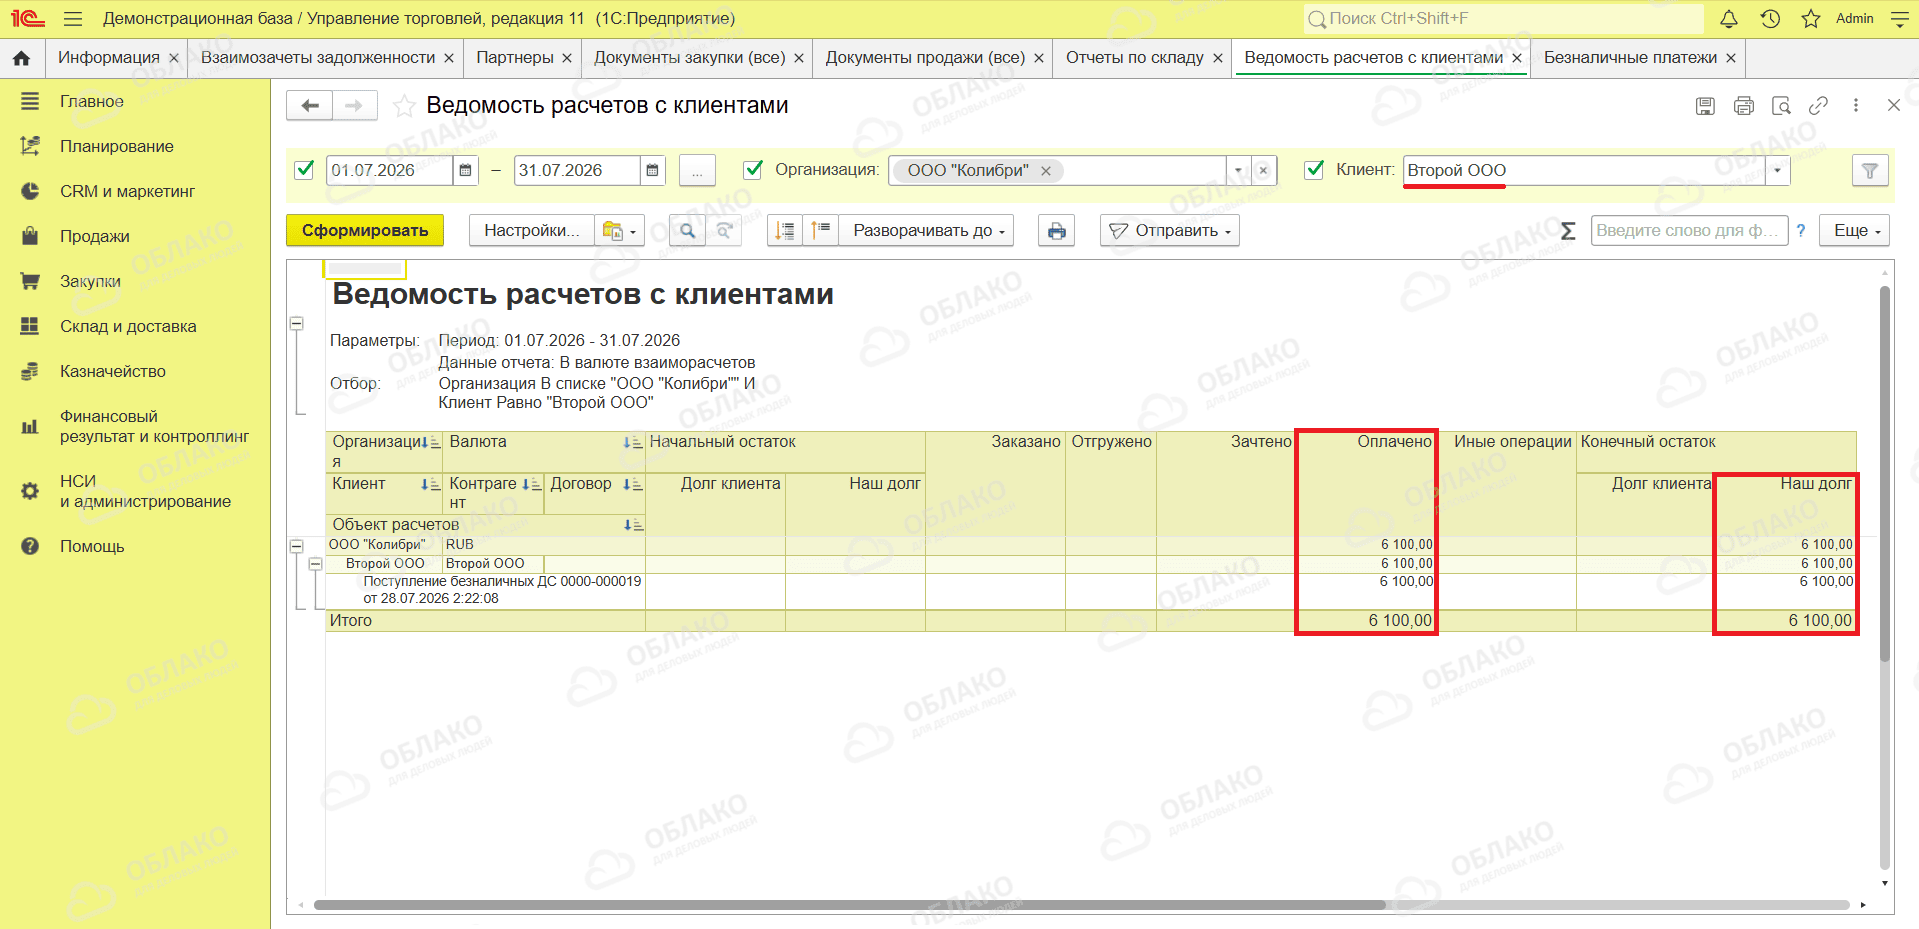Click the Сформировать button

tap(365, 231)
